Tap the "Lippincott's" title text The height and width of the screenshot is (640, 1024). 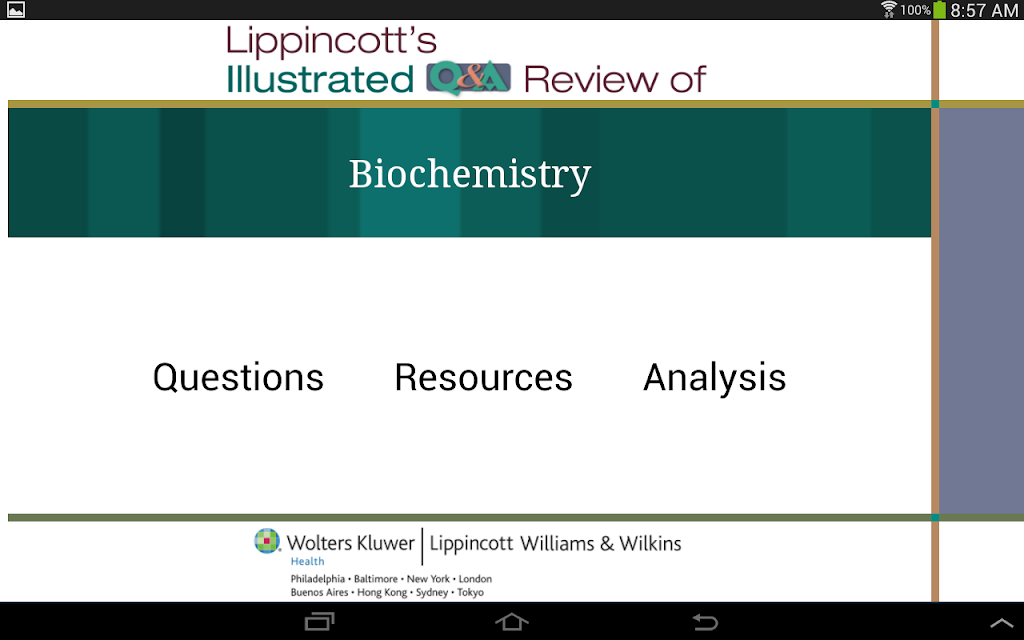pyautogui.click(x=331, y=41)
